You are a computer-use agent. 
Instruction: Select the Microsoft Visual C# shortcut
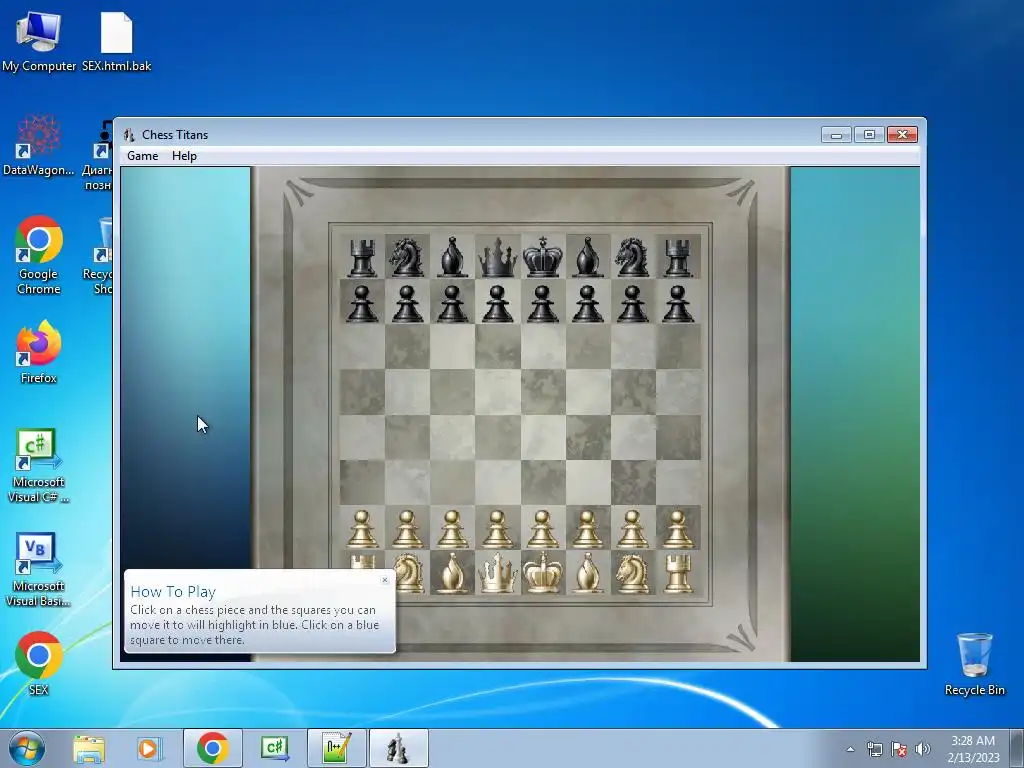click(39, 466)
